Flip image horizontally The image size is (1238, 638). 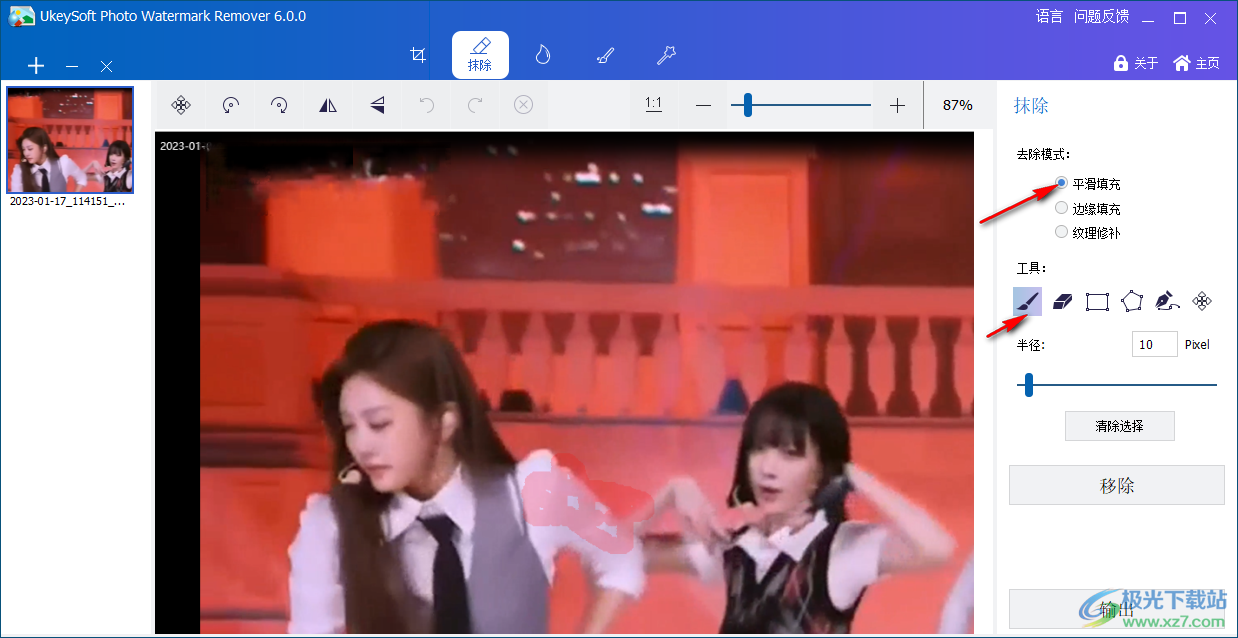click(328, 104)
